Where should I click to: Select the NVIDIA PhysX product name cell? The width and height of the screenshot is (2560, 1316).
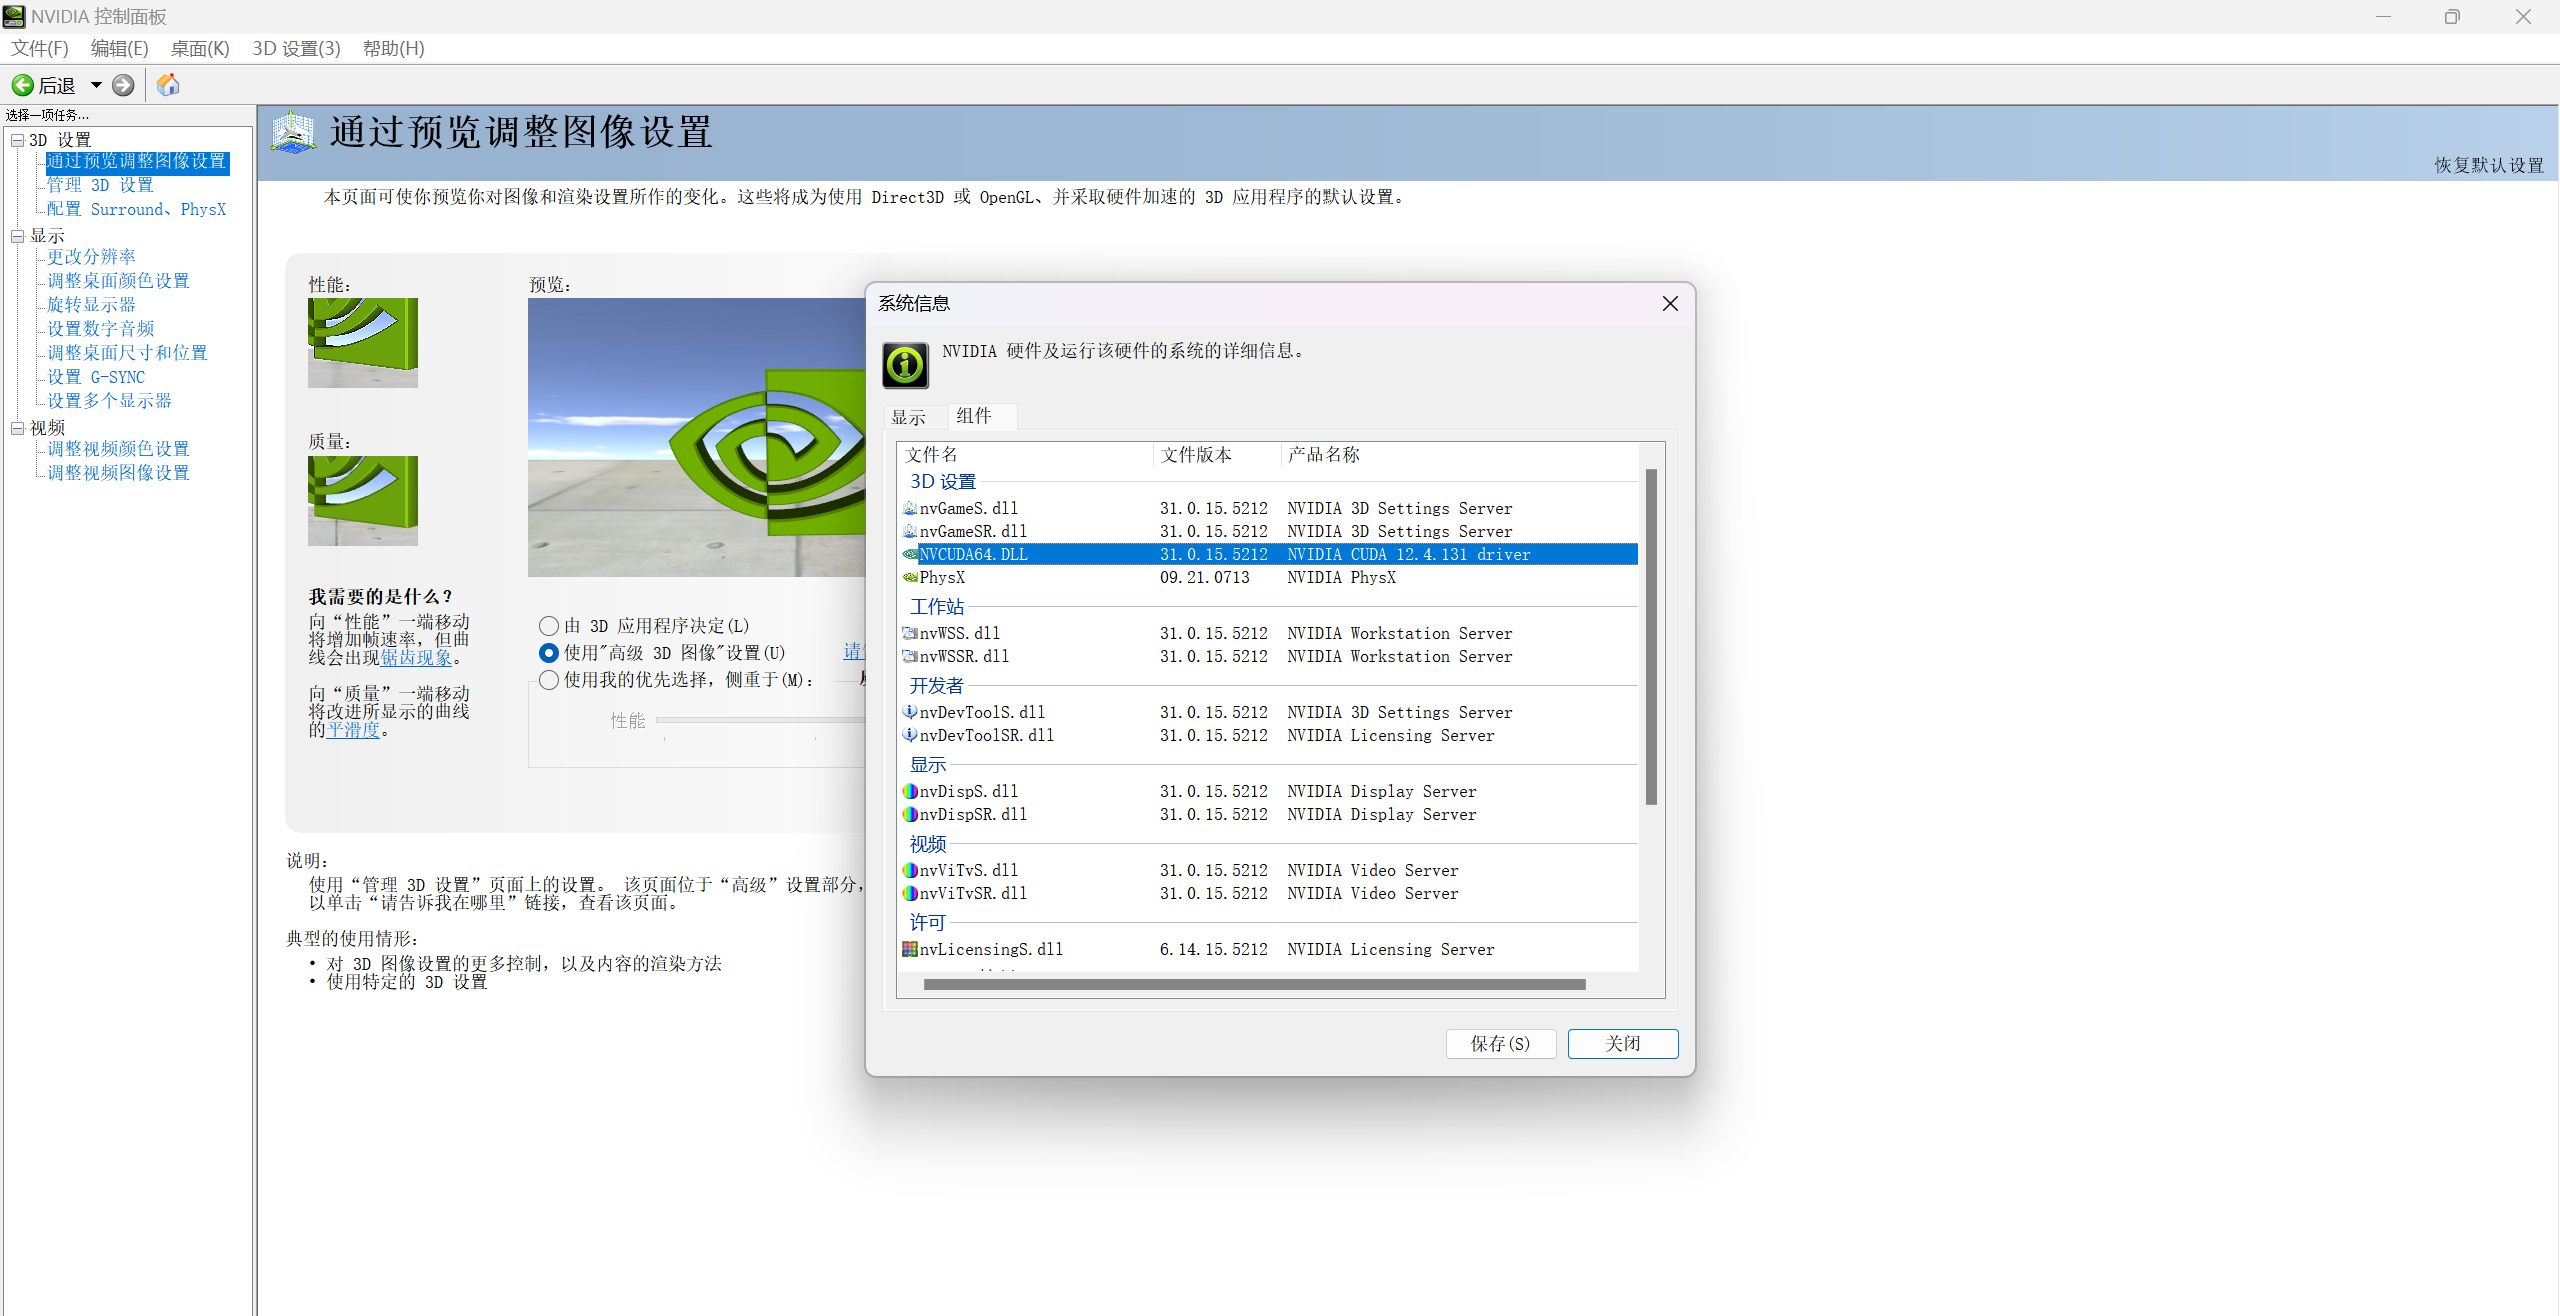[1341, 577]
